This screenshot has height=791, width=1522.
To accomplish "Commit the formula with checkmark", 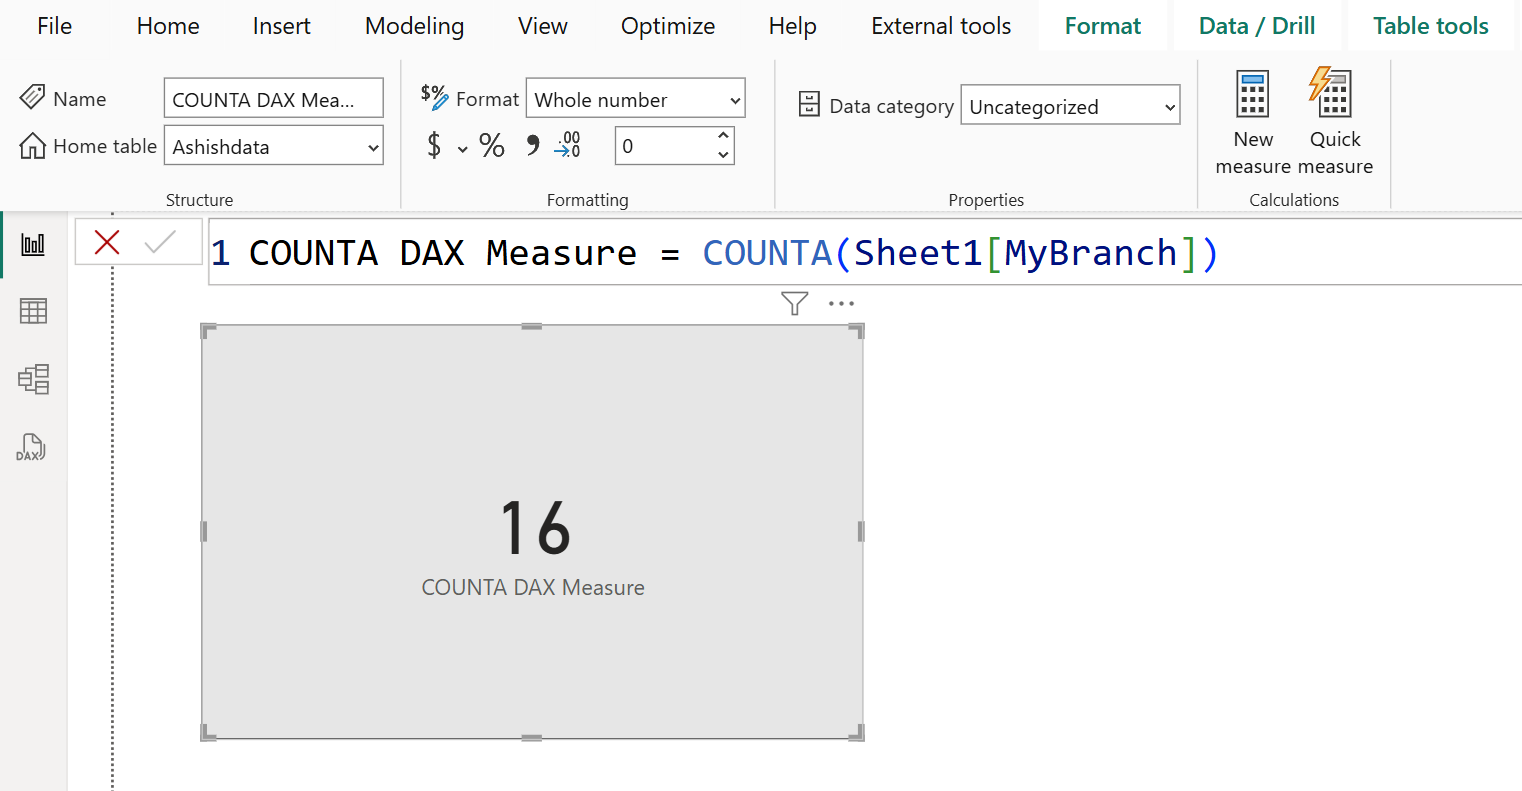I will pyautogui.click(x=160, y=242).
